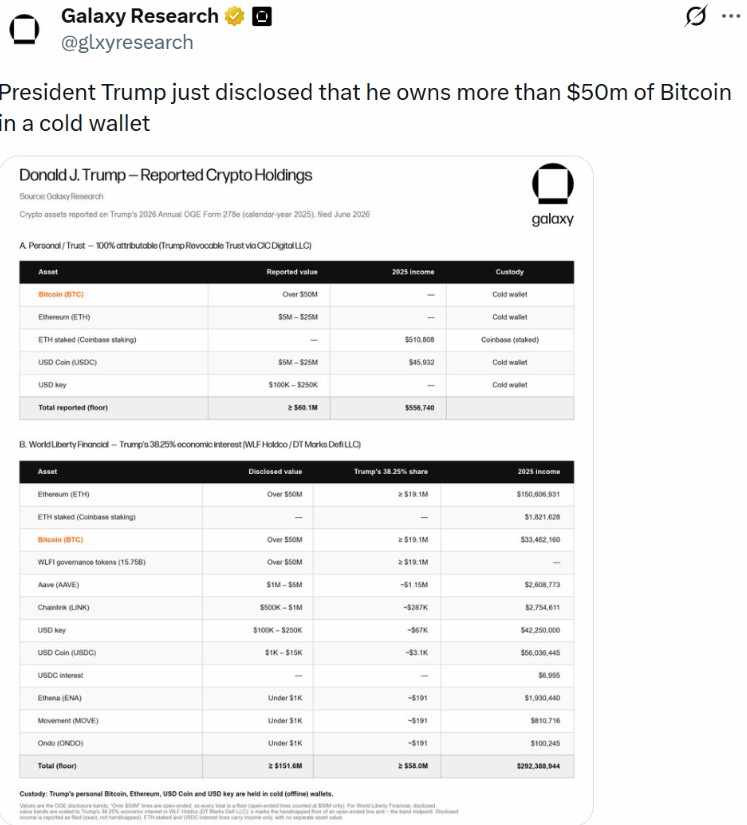Click the black square affiliate badge
747x825 pixels.
(x=262, y=17)
